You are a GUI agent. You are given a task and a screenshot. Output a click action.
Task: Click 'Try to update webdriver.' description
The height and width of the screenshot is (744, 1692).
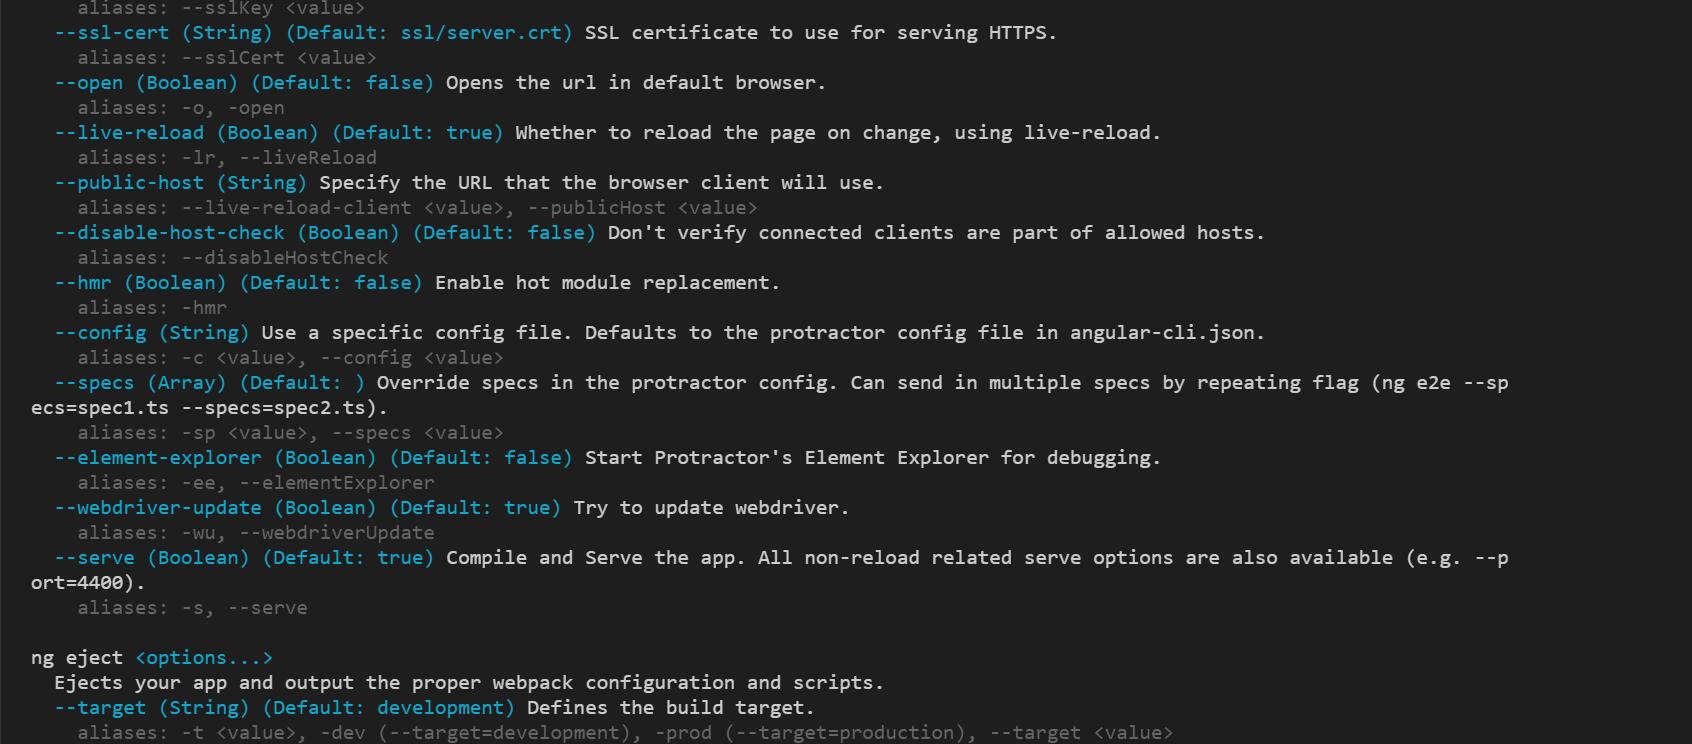click(711, 508)
